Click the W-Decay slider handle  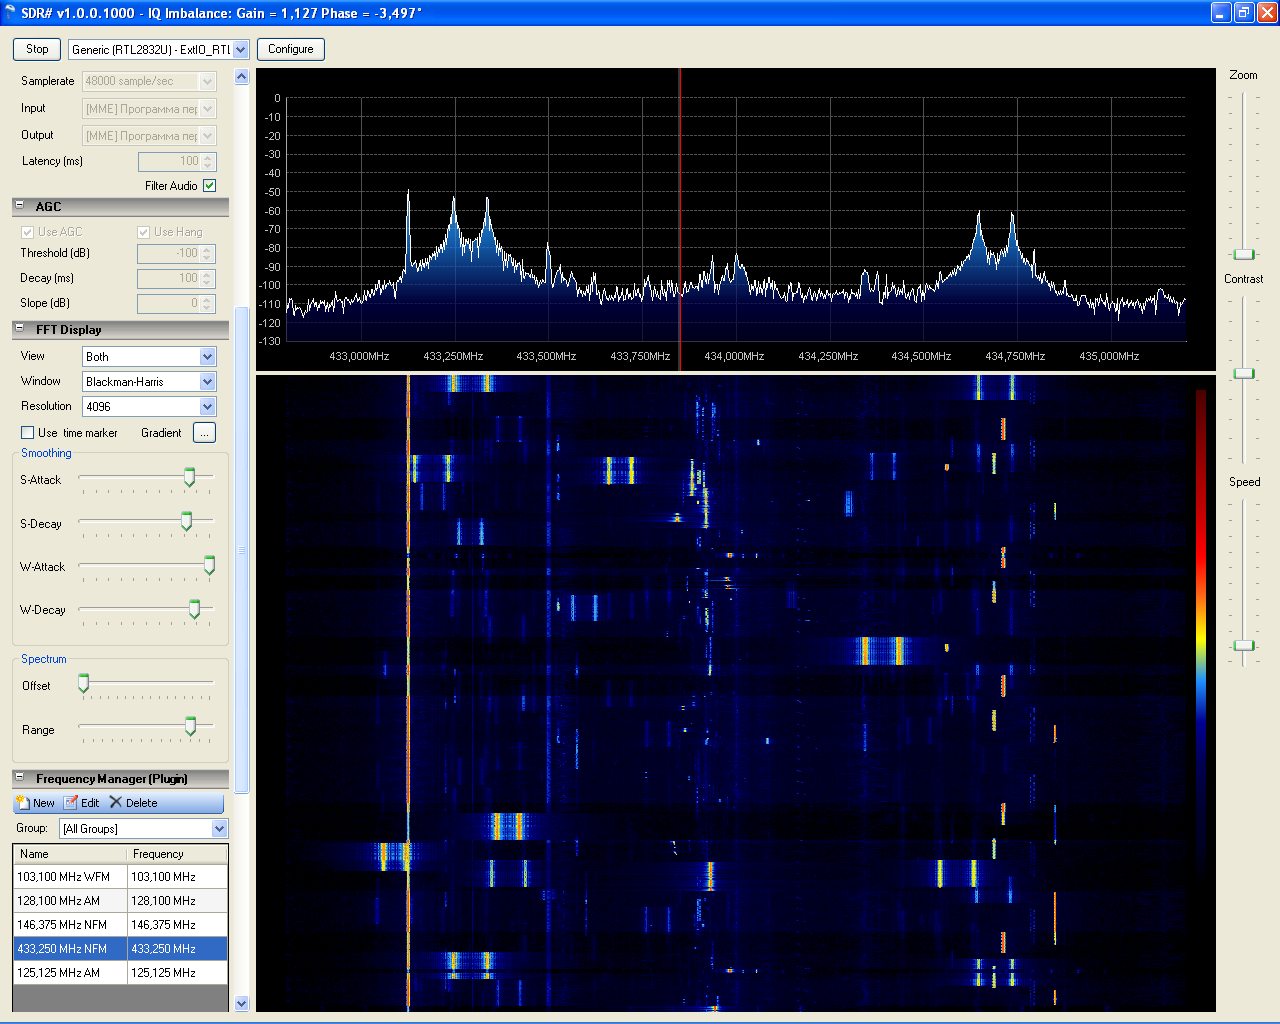(x=194, y=608)
